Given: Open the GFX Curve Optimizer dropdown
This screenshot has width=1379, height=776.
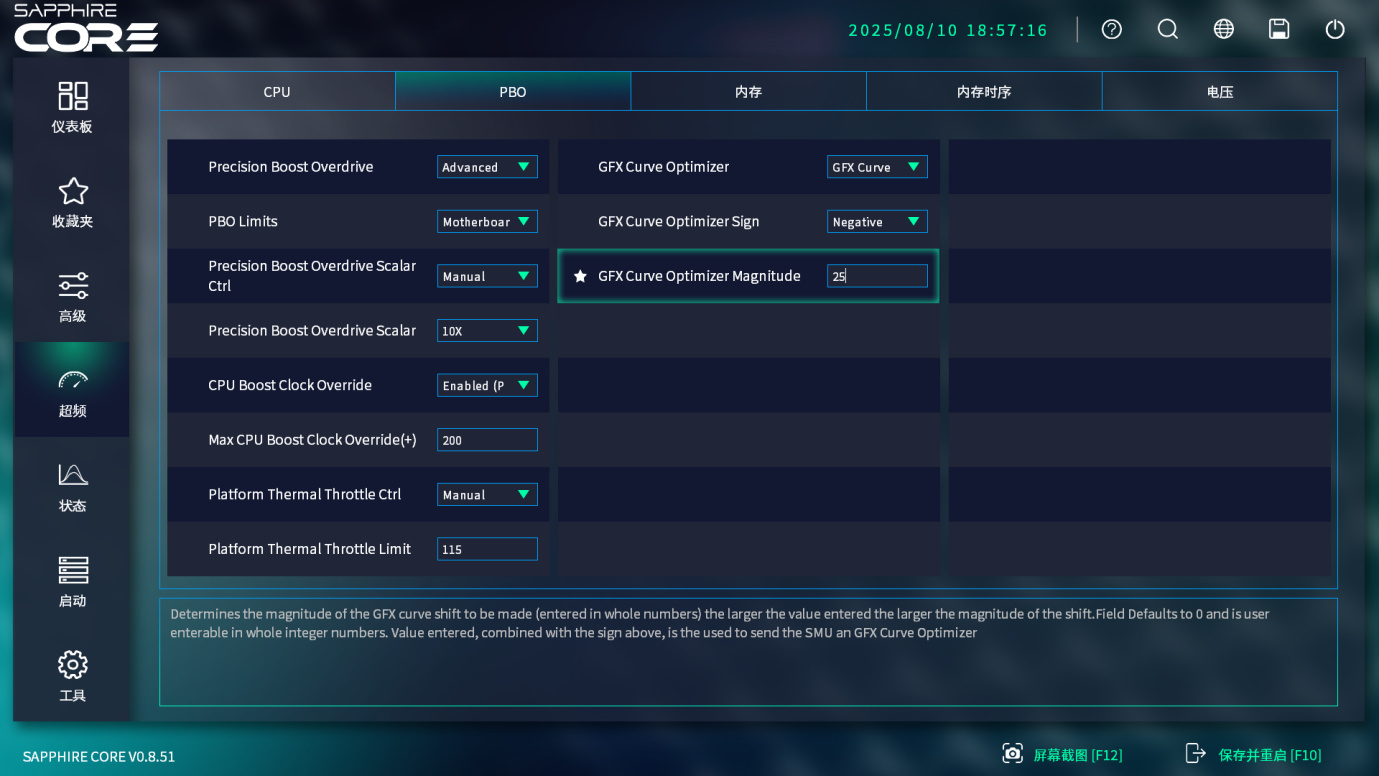Looking at the screenshot, I should click(877, 167).
